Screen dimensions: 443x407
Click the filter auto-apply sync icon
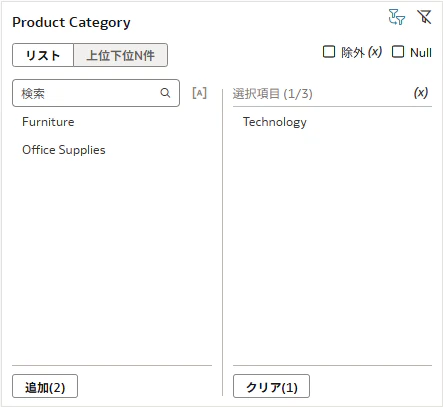click(397, 17)
